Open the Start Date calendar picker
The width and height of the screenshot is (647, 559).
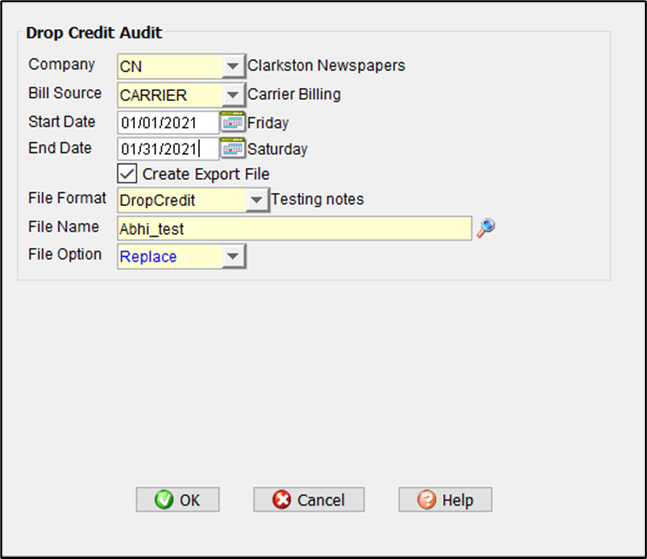[232, 123]
